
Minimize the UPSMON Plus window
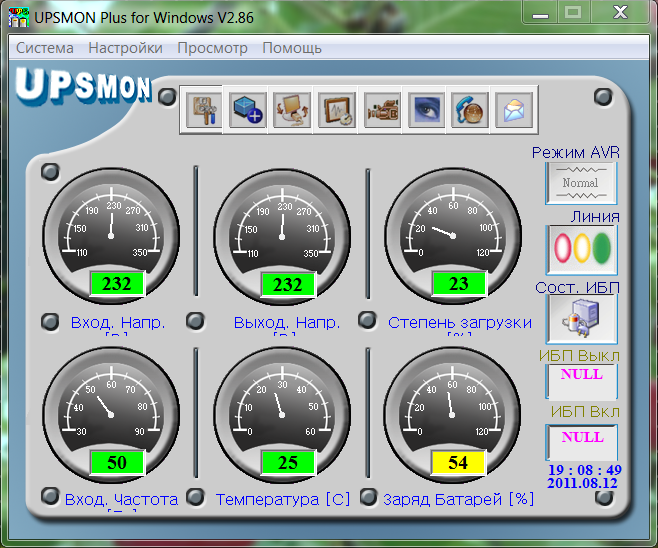tap(540, 13)
